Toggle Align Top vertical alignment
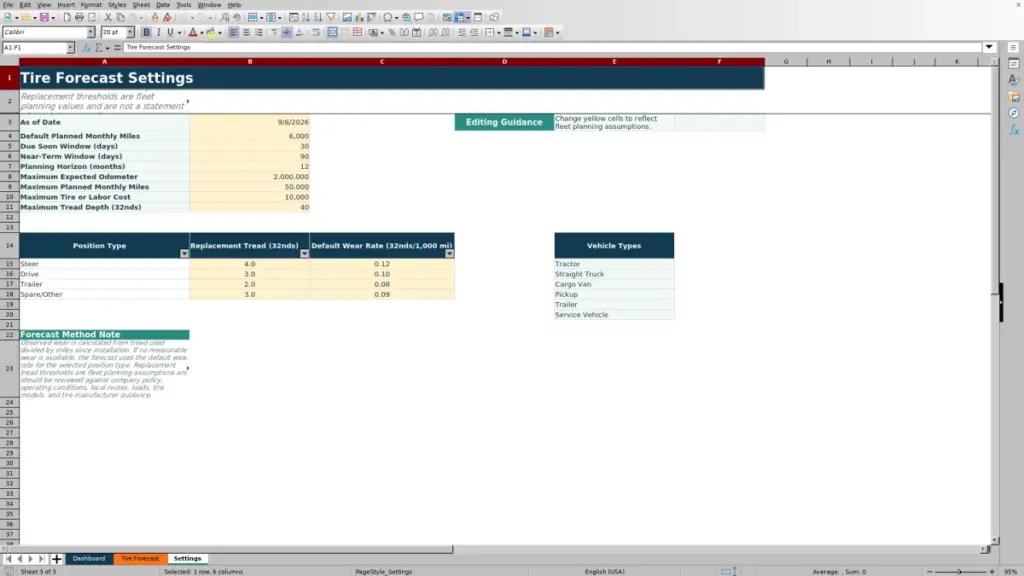This screenshot has height=576, width=1024. (274, 32)
